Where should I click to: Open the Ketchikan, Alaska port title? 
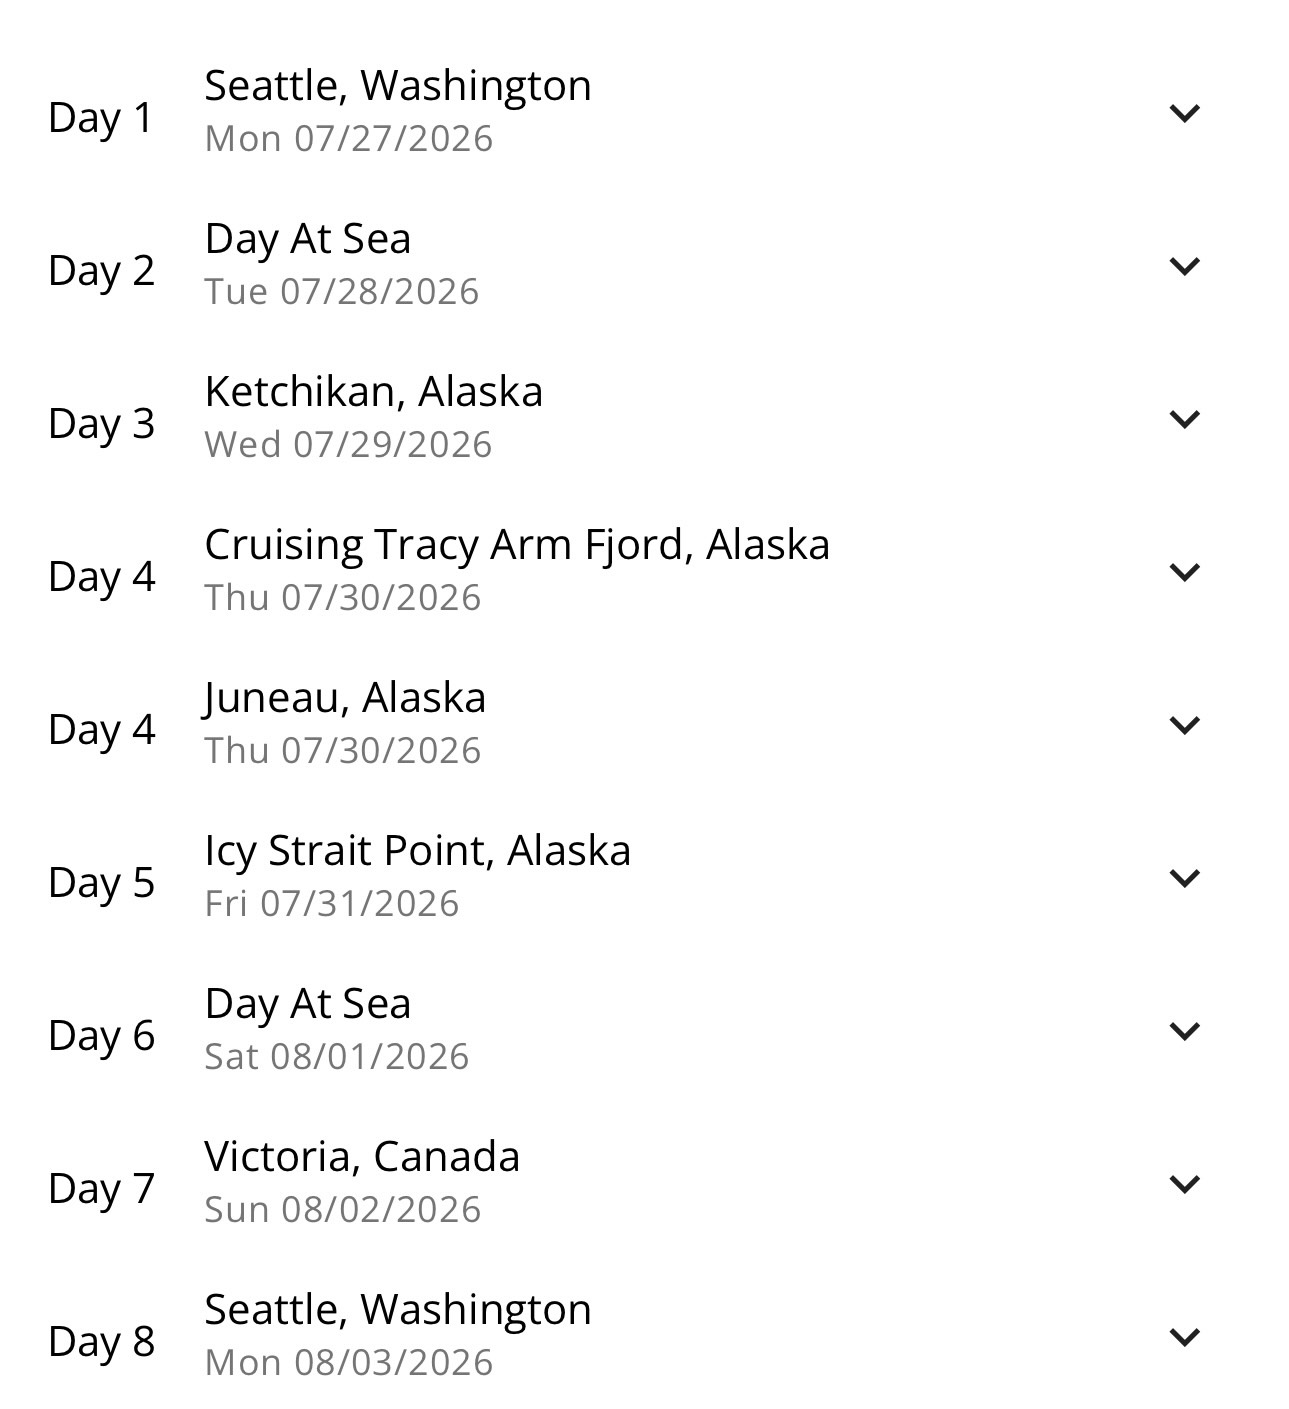[x=373, y=392]
